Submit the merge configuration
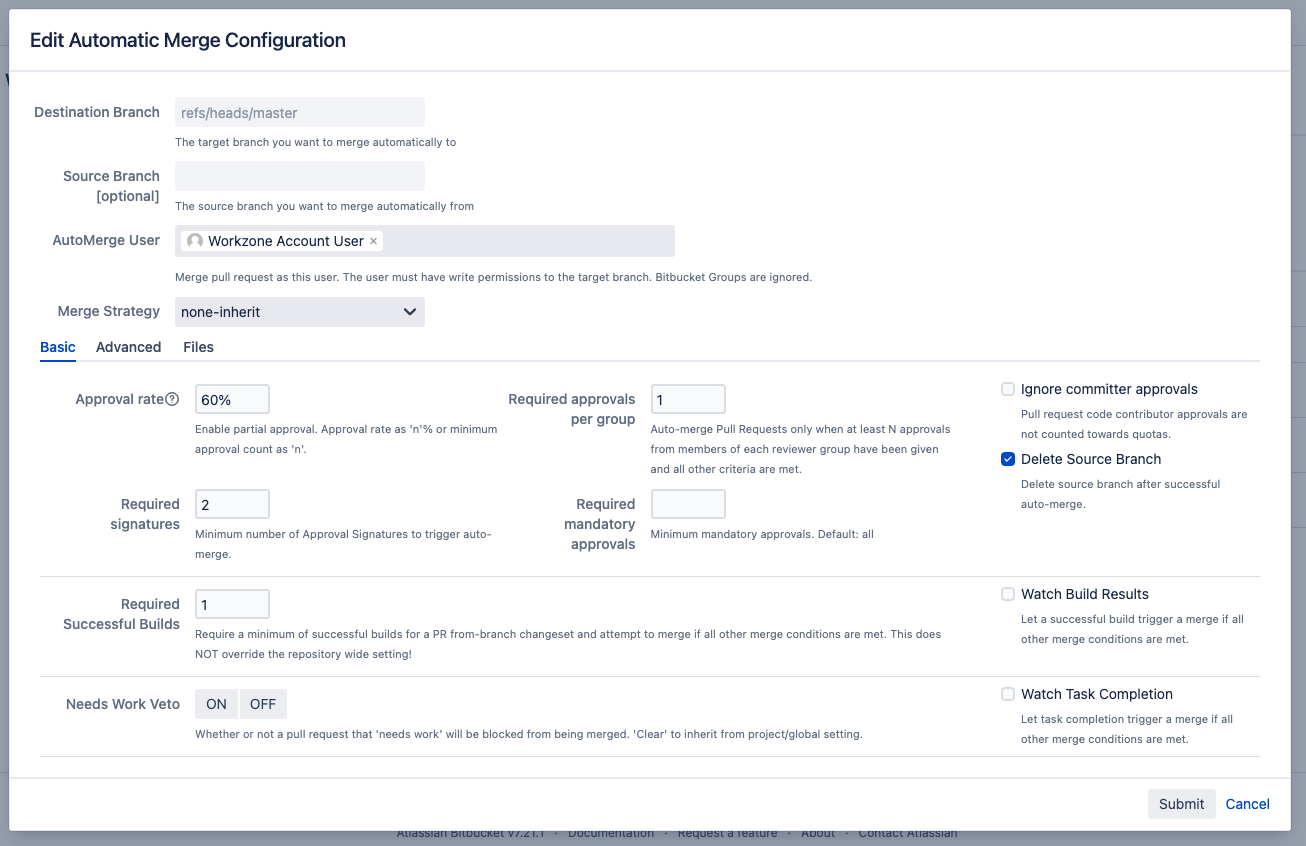This screenshot has width=1306, height=846. (x=1181, y=804)
